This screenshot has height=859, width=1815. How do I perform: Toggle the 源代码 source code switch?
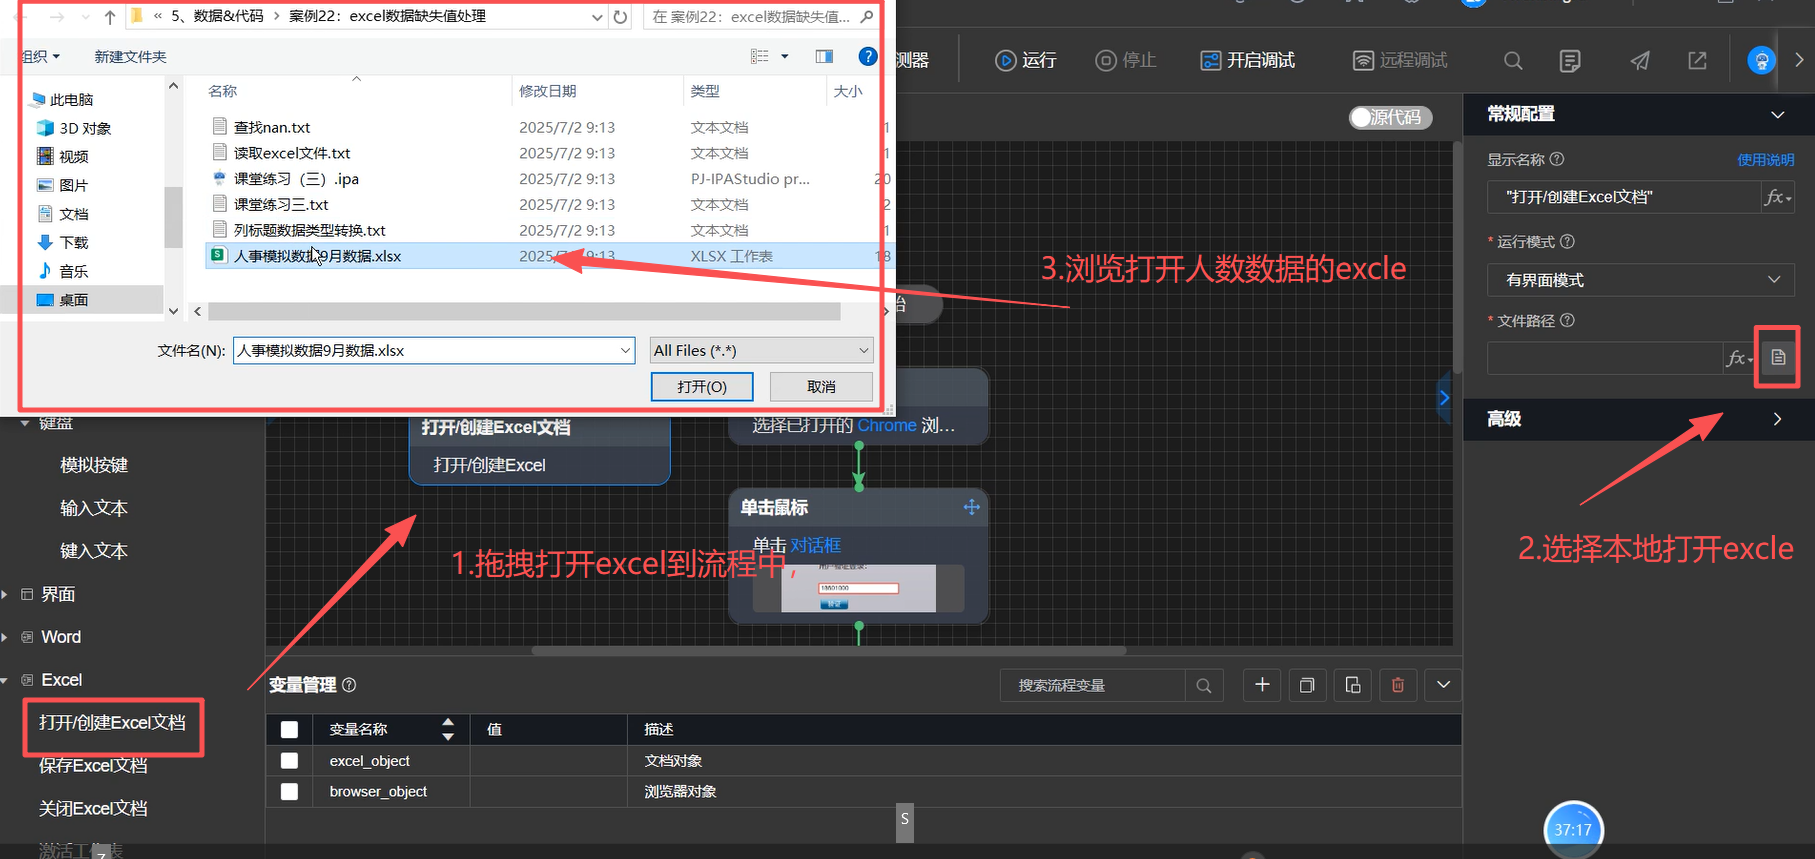click(1390, 117)
